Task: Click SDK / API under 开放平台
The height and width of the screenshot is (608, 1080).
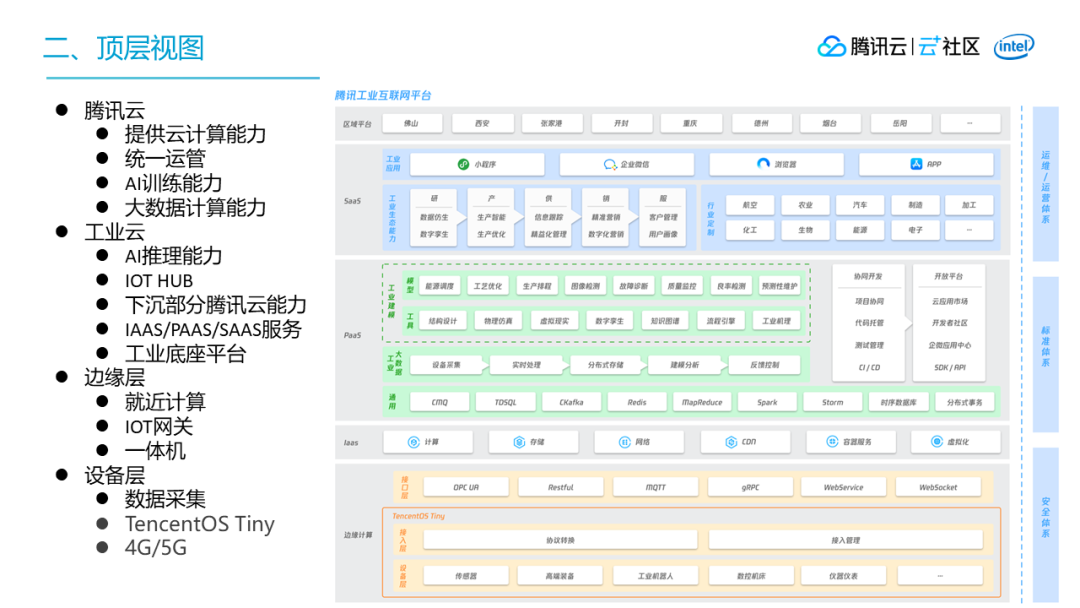Action: pyautogui.click(x=950, y=368)
